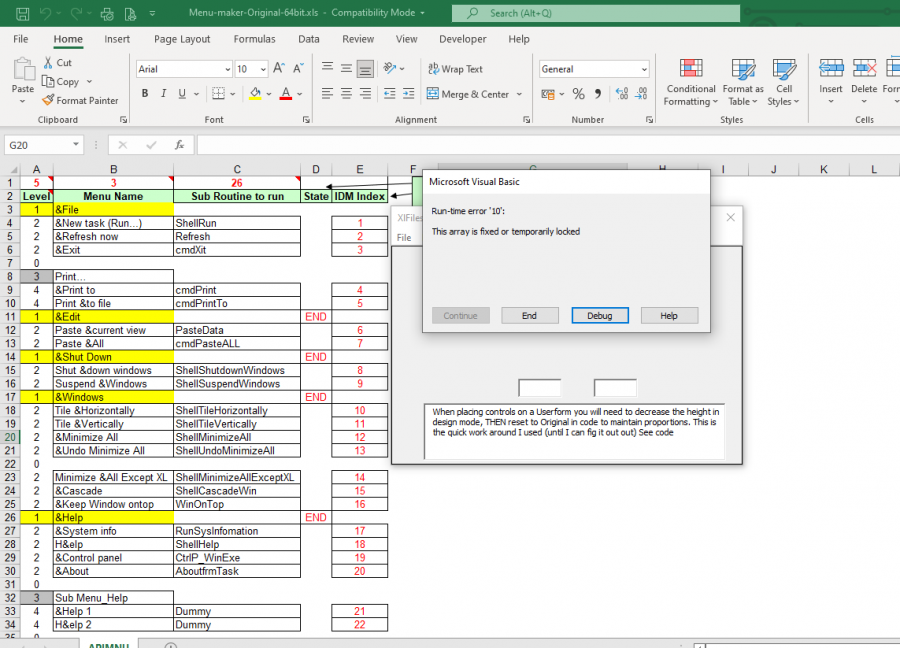This screenshot has width=900, height=648.
Task: Apply comma style number format
Action: pos(598,94)
